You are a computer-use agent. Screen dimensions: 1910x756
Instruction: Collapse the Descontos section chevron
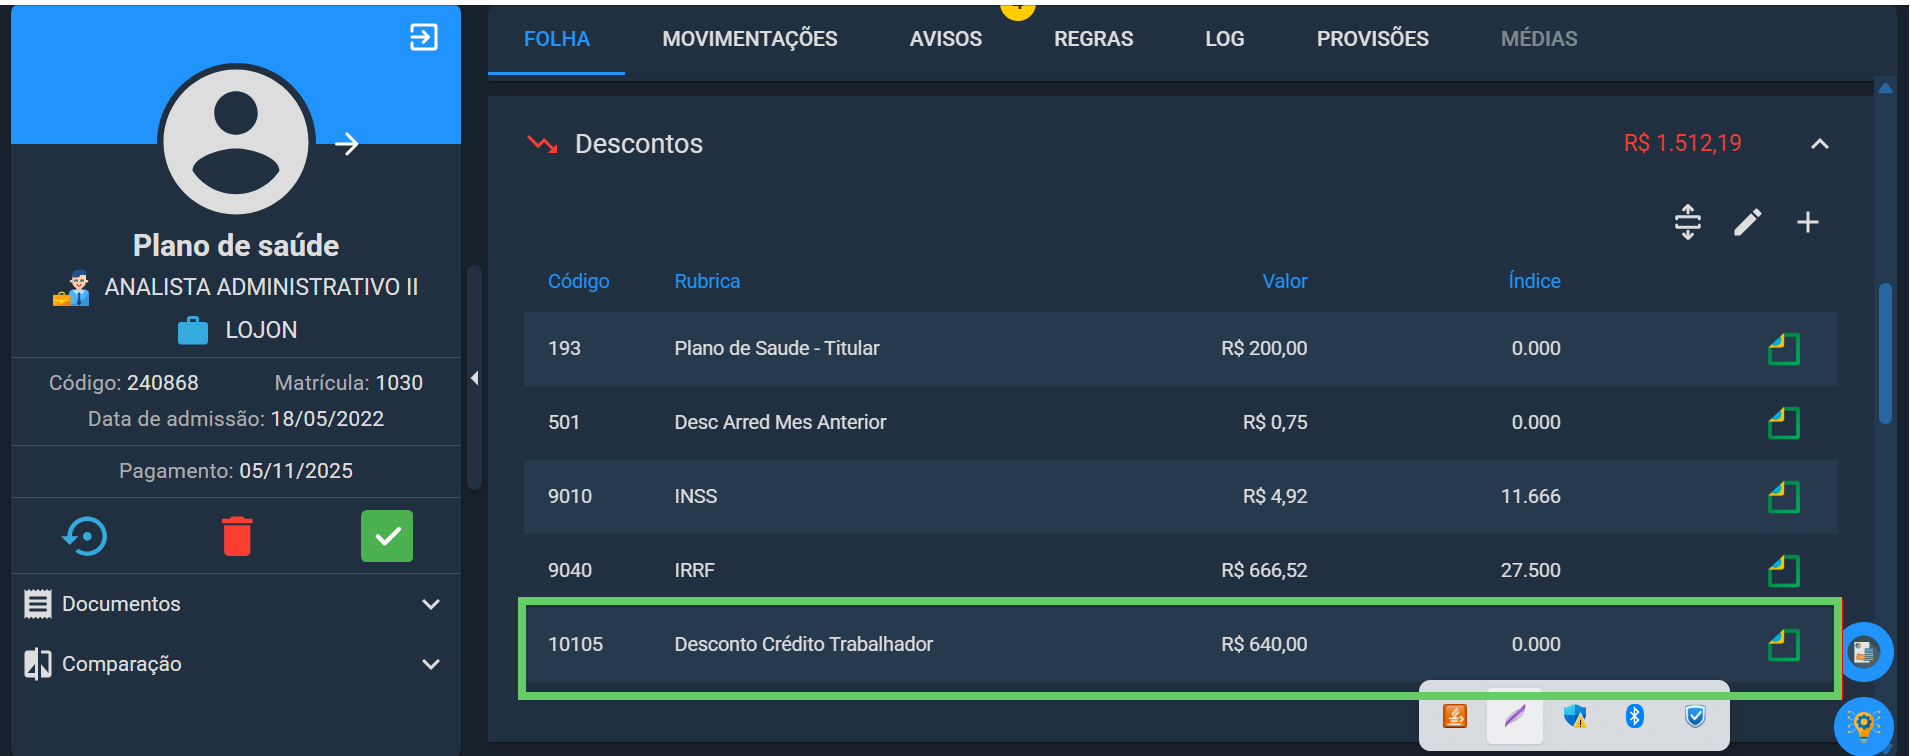(1820, 144)
